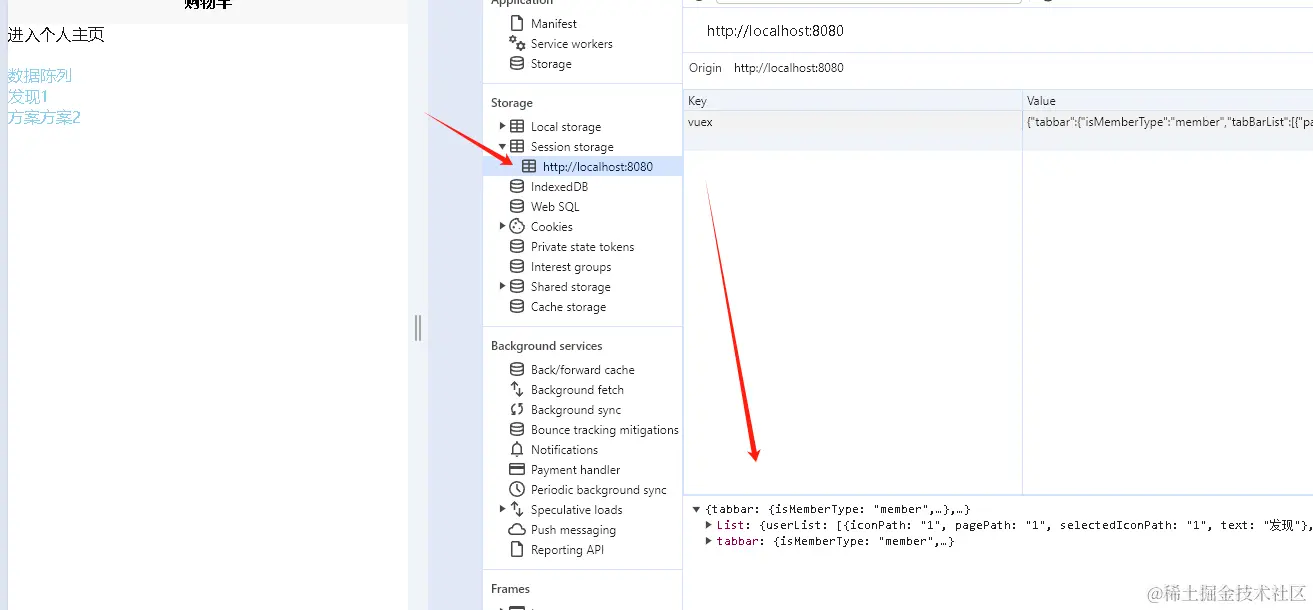This screenshot has width=1313, height=610.
Task: Select IndexedDB in the Storage section
Action: point(559,186)
